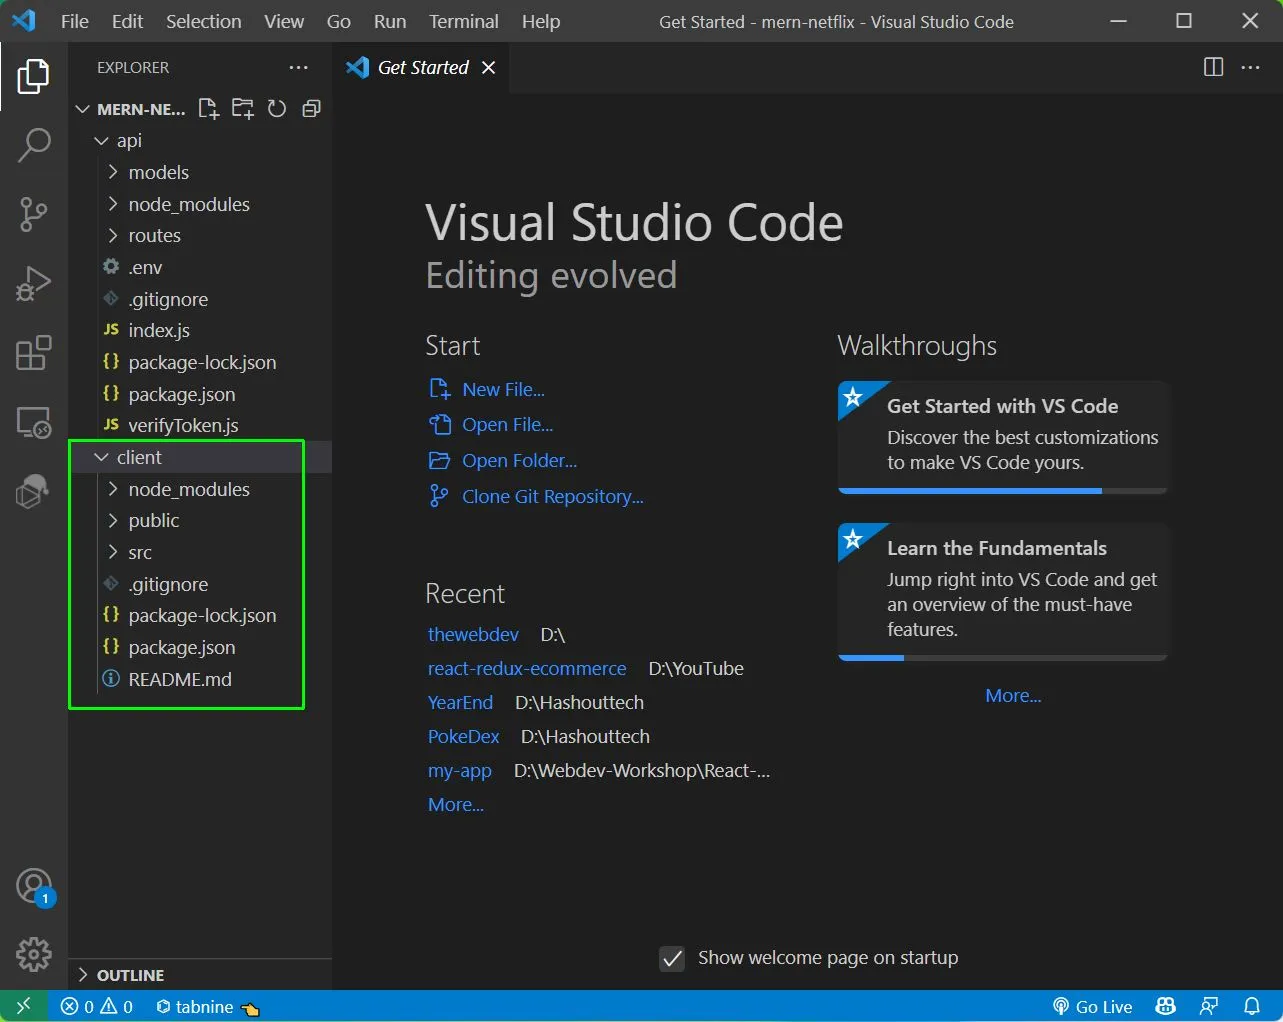
Task: Open the Go menu
Action: coord(339,21)
